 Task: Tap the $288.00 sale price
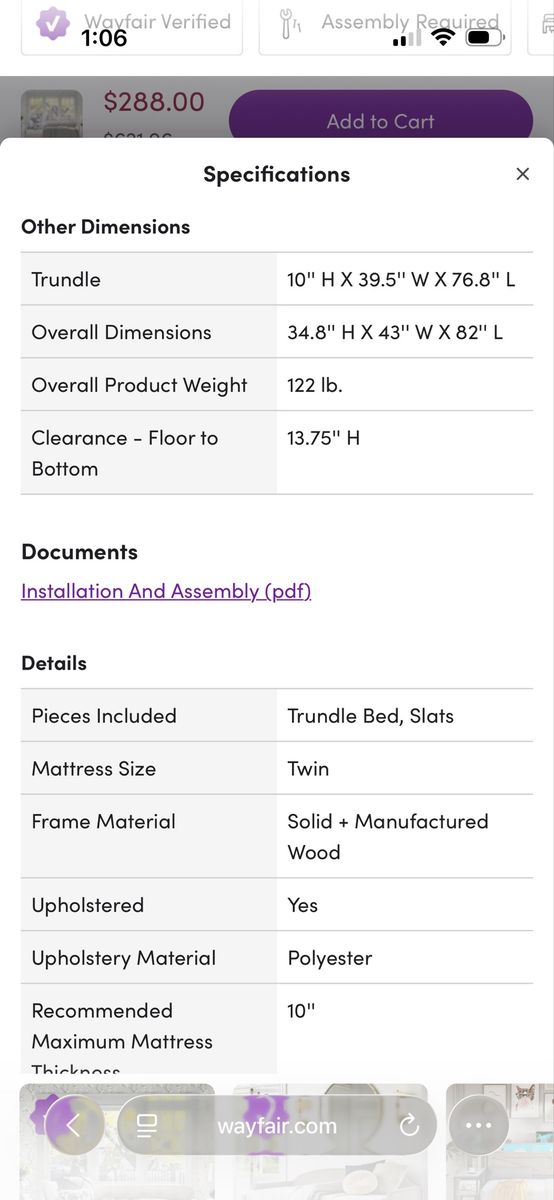click(154, 102)
